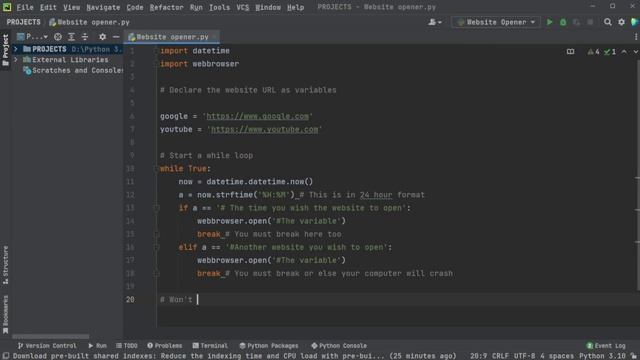The image size is (640, 360).
Task: Expand the PROJECTS folder node
Action: coord(16,49)
